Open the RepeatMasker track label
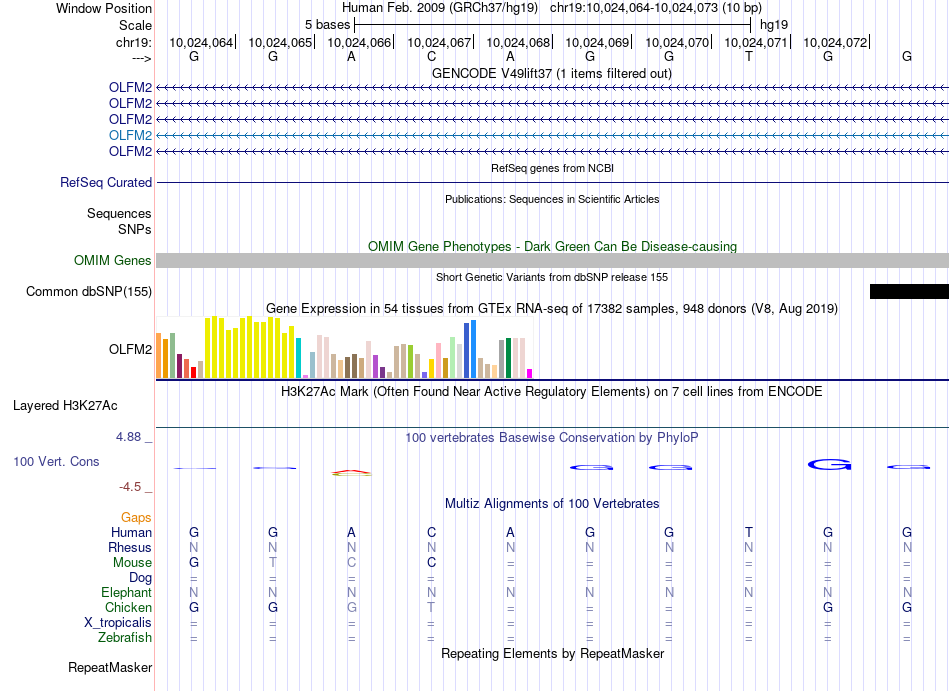 pyautogui.click(x=110, y=667)
